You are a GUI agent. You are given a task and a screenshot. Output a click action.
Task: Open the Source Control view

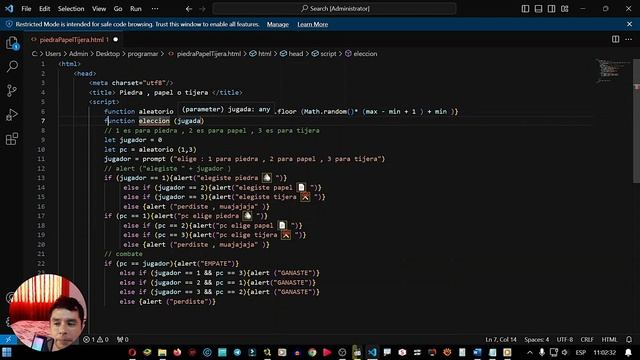point(12,90)
